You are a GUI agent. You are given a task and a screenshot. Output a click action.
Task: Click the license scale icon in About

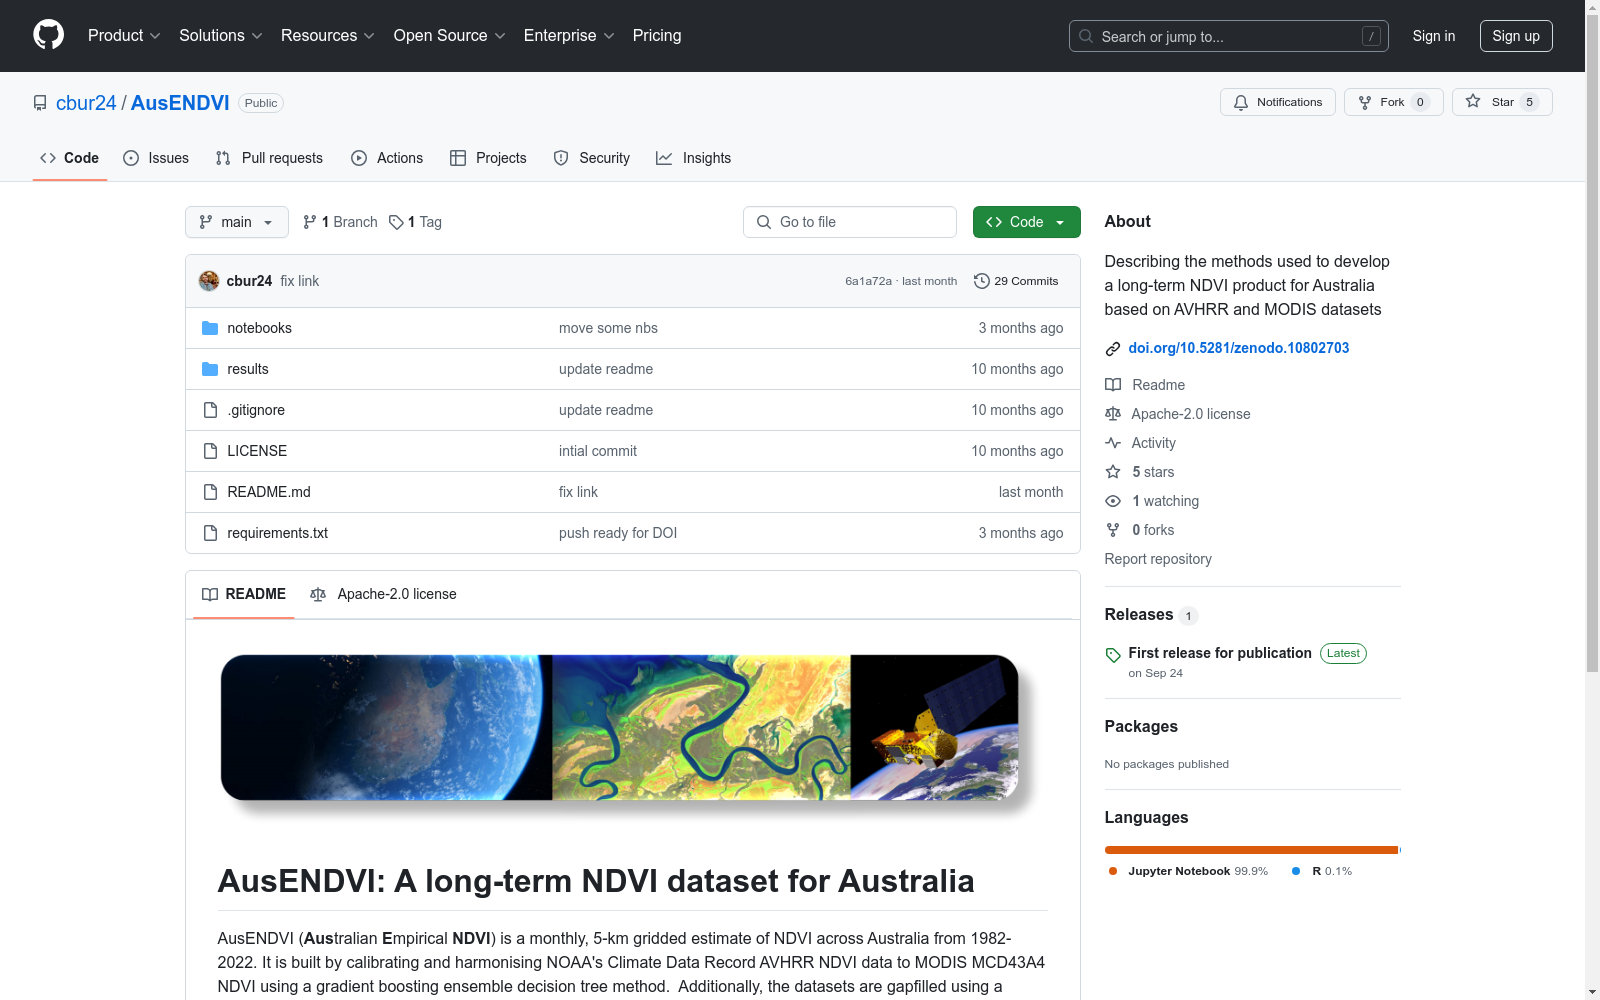(x=1113, y=414)
